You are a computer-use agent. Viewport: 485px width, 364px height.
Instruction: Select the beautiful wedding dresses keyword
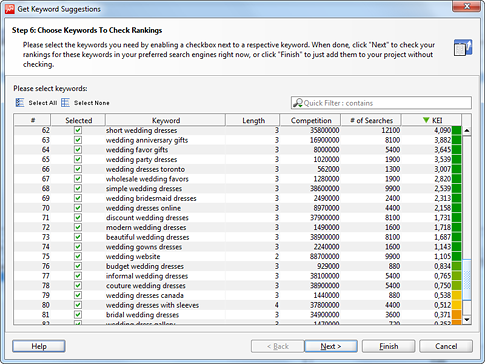pyautogui.click(x=147, y=237)
